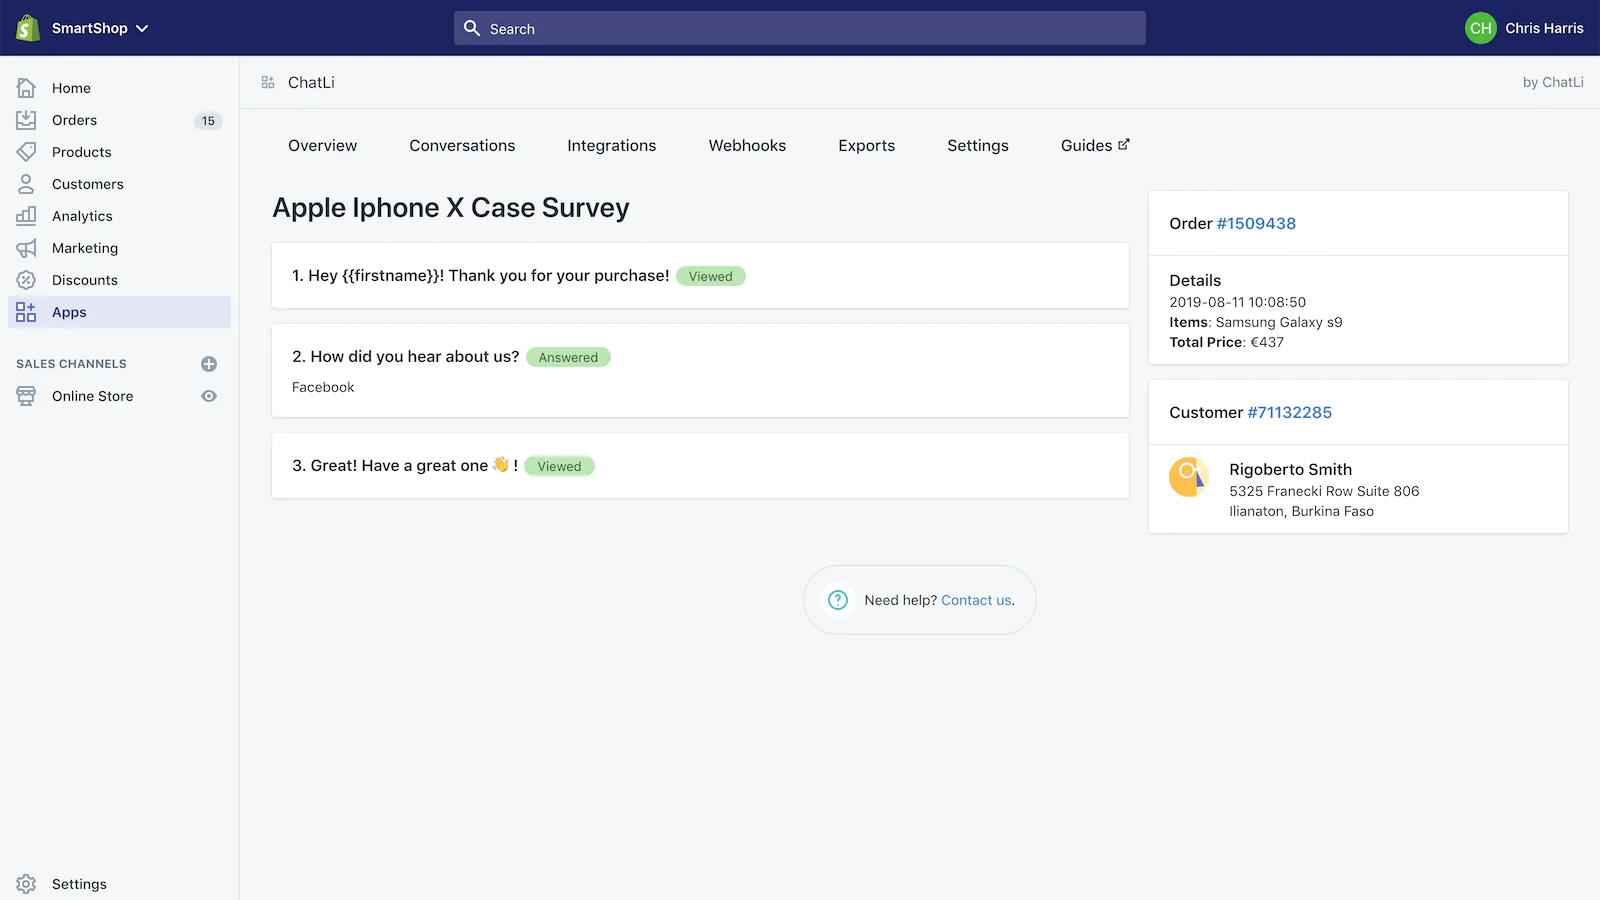View Online Store eye icon
1600x900 pixels.
(209, 396)
